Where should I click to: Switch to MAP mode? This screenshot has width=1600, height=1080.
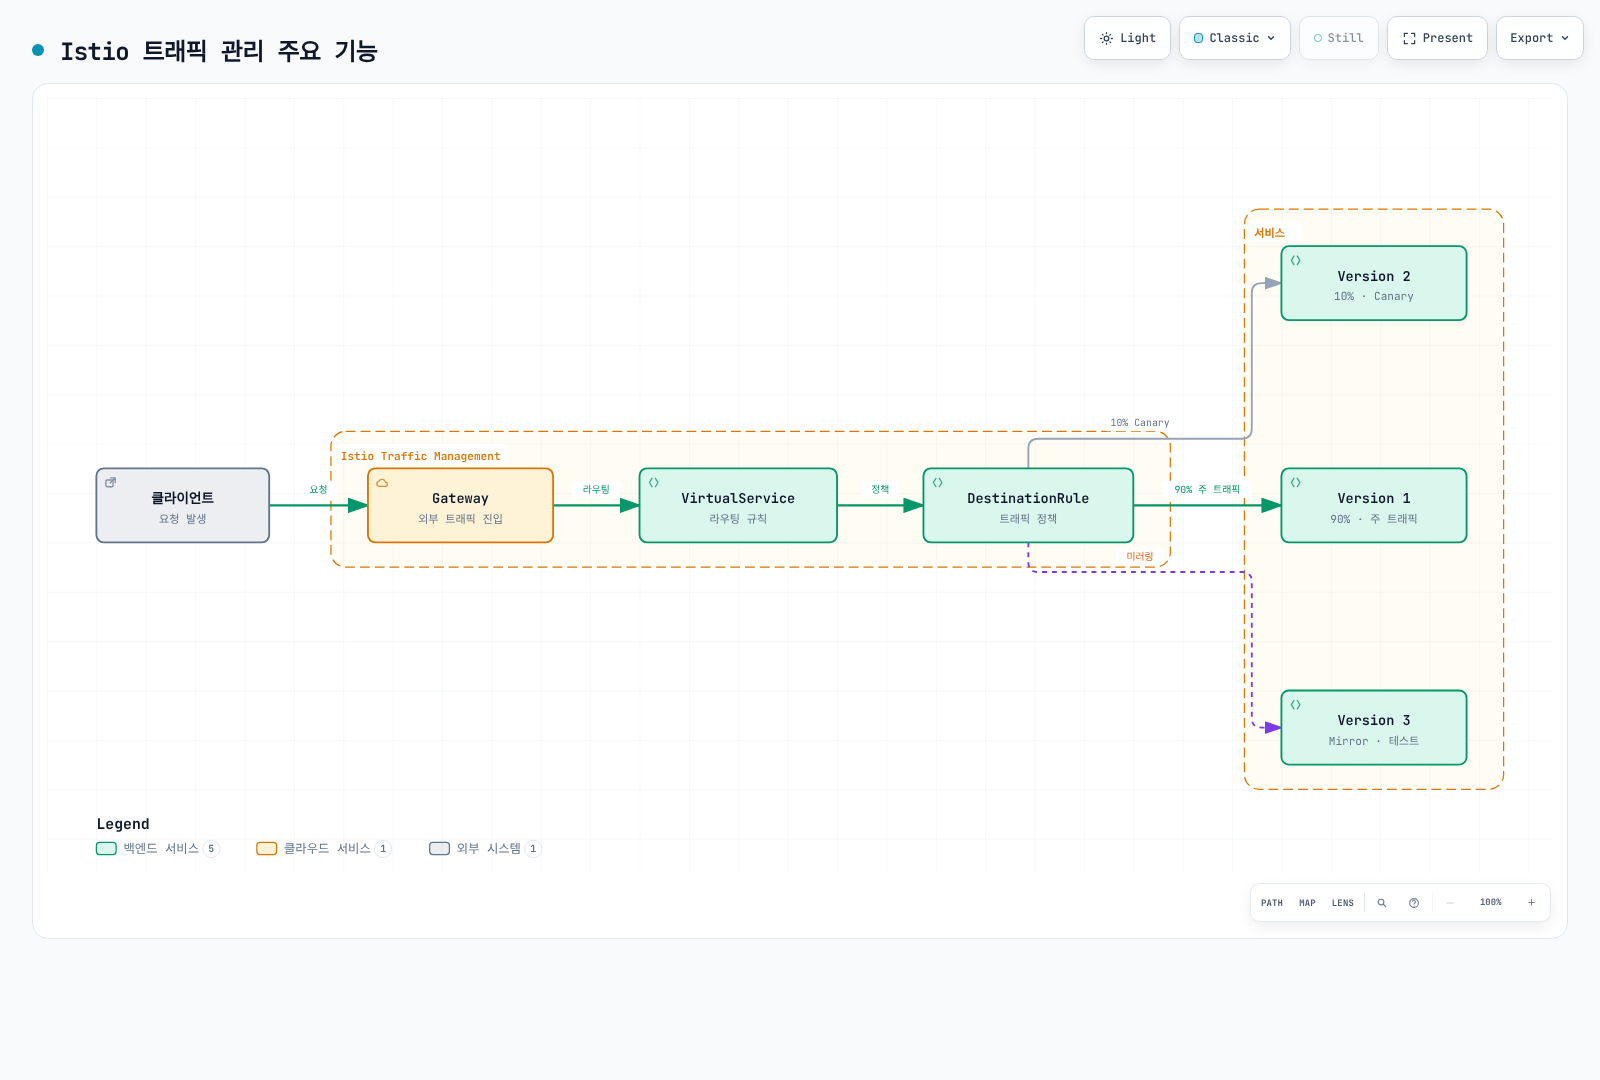pyautogui.click(x=1307, y=903)
